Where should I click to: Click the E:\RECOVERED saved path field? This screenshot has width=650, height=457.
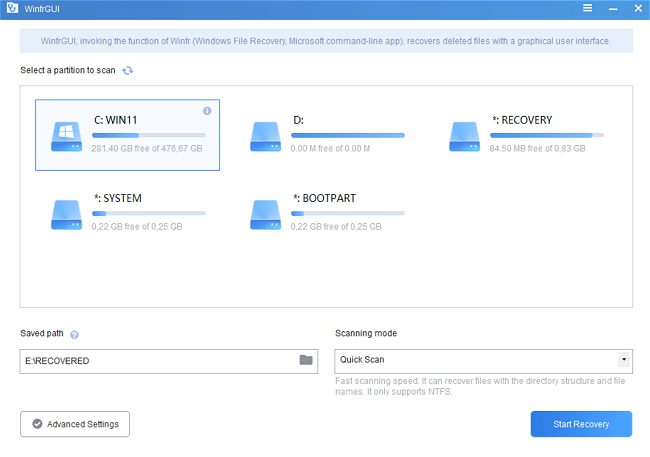(x=169, y=361)
